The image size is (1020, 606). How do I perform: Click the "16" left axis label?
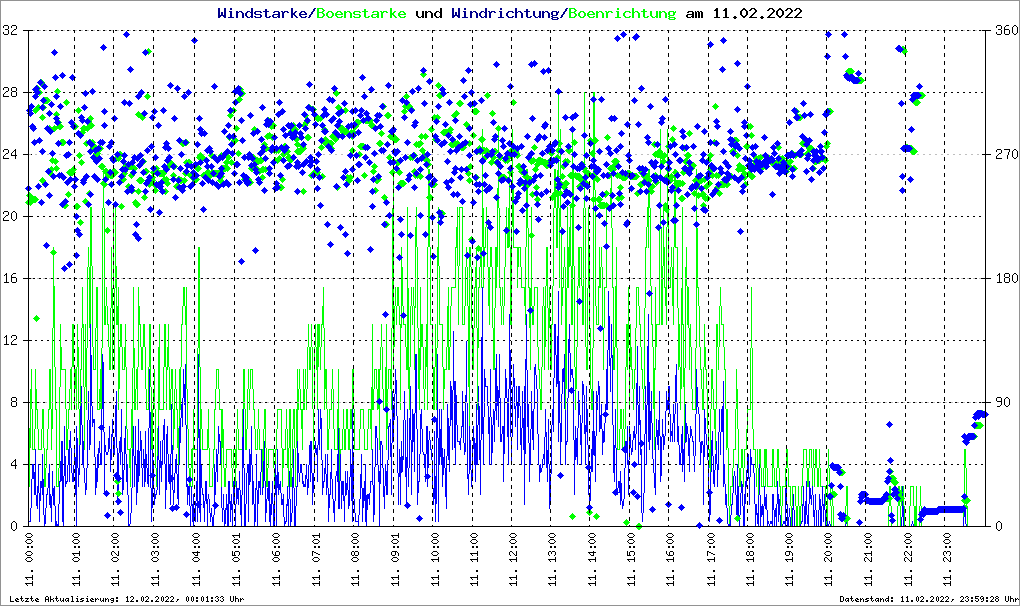click(12, 279)
